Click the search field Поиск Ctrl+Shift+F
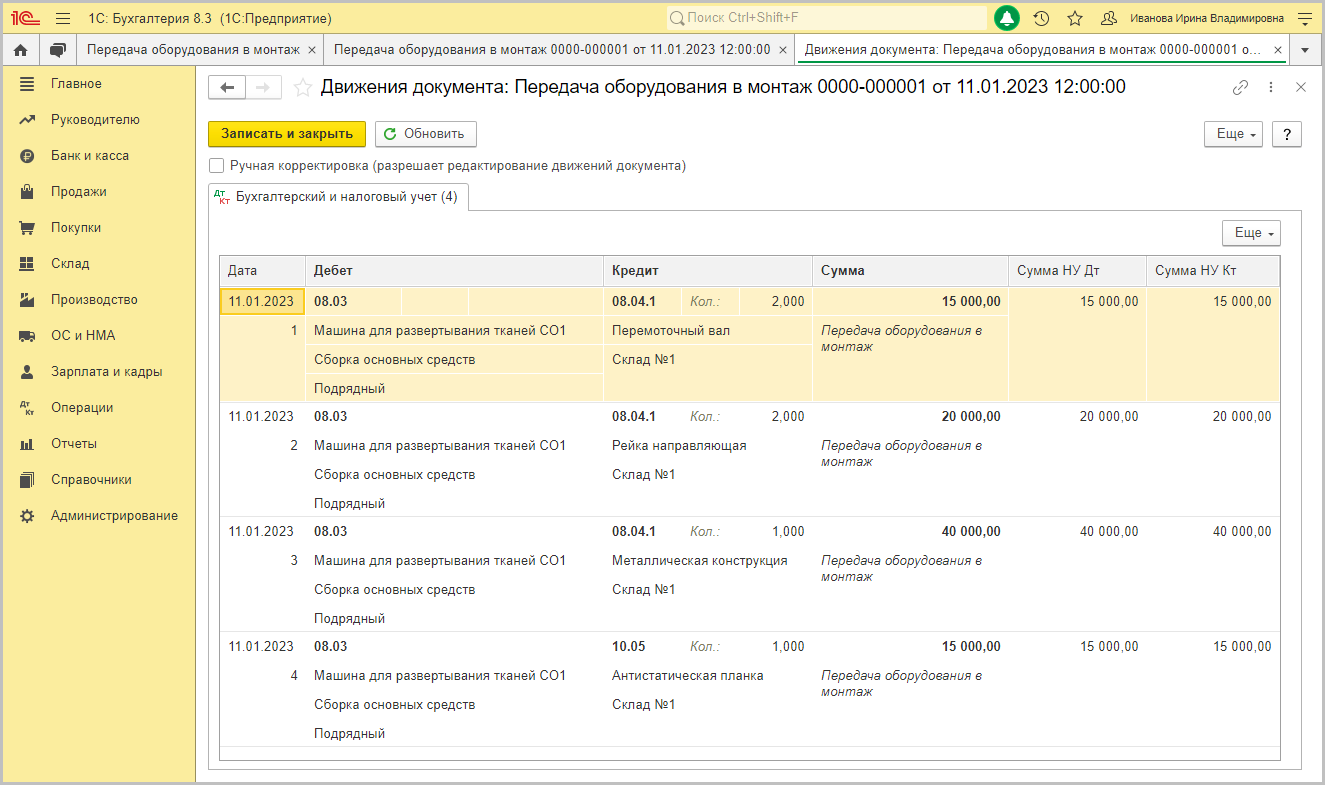This screenshot has height=785, width=1325. pyautogui.click(x=827, y=18)
